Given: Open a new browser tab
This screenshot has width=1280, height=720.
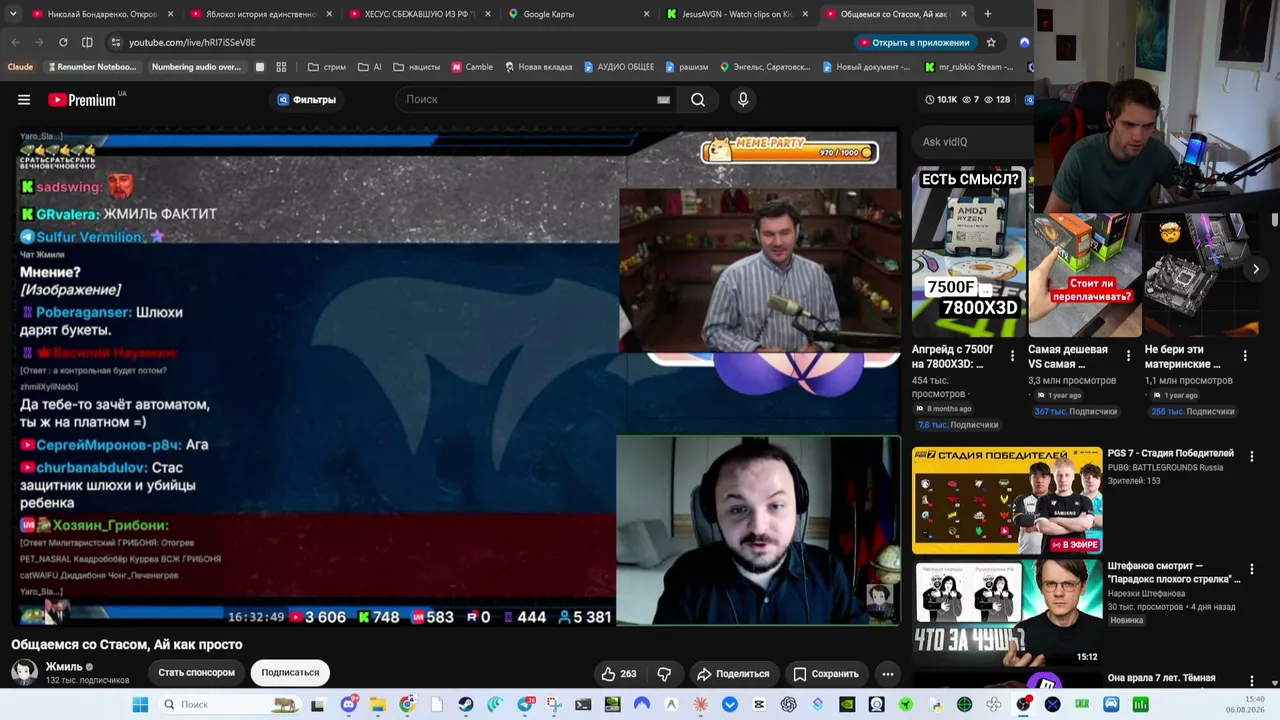Looking at the screenshot, I should click(987, 14).
